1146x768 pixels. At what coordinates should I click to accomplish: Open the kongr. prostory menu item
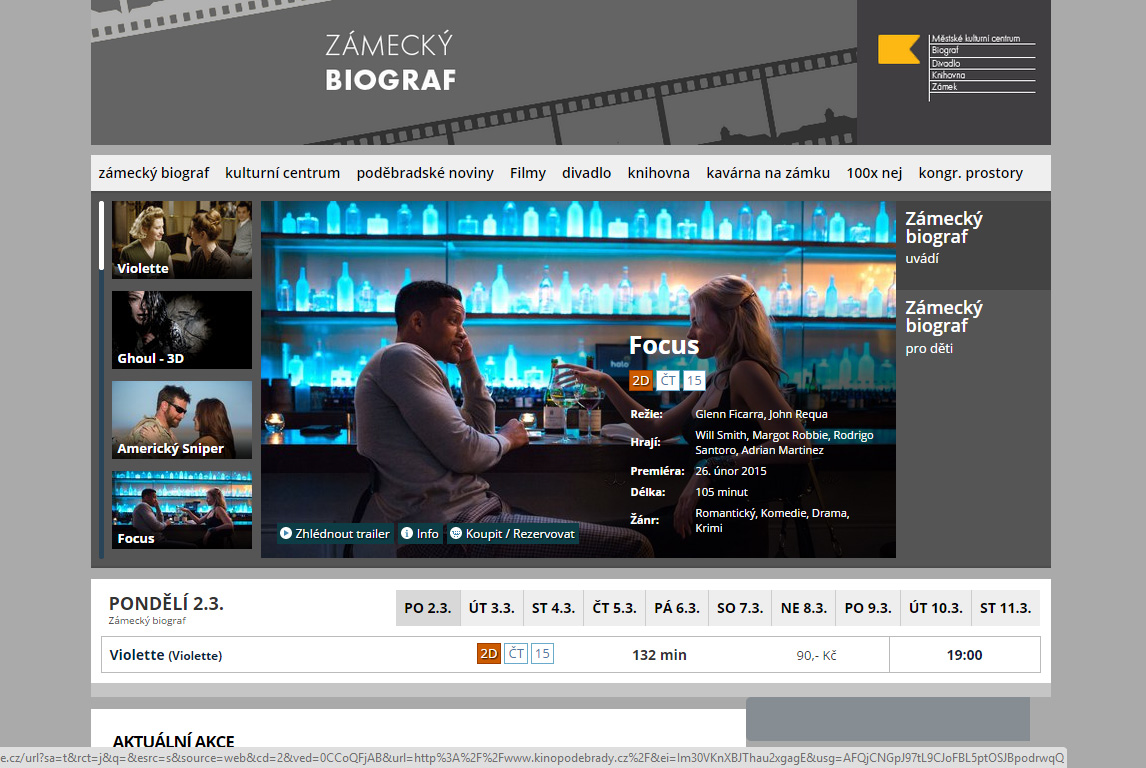point(971,173)
